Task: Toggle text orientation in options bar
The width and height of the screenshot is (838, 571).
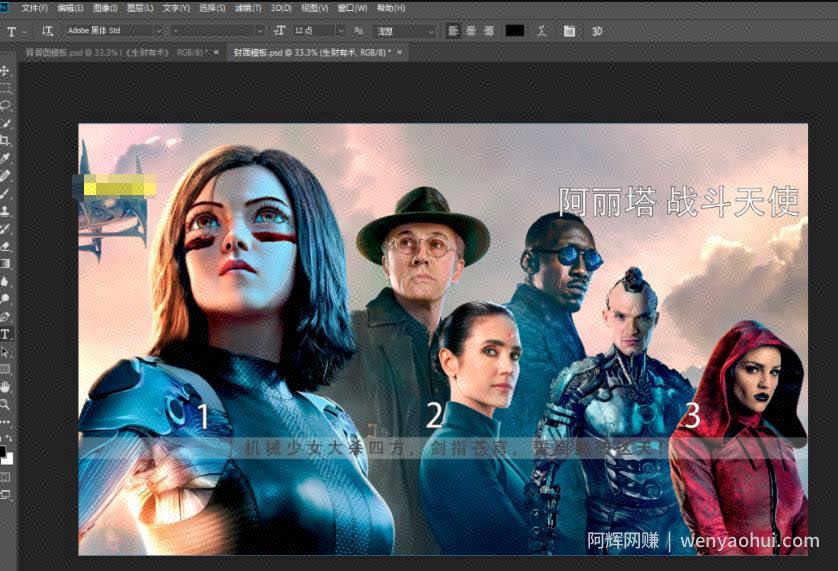Action: pyautogui.click(x=47, y=31)
